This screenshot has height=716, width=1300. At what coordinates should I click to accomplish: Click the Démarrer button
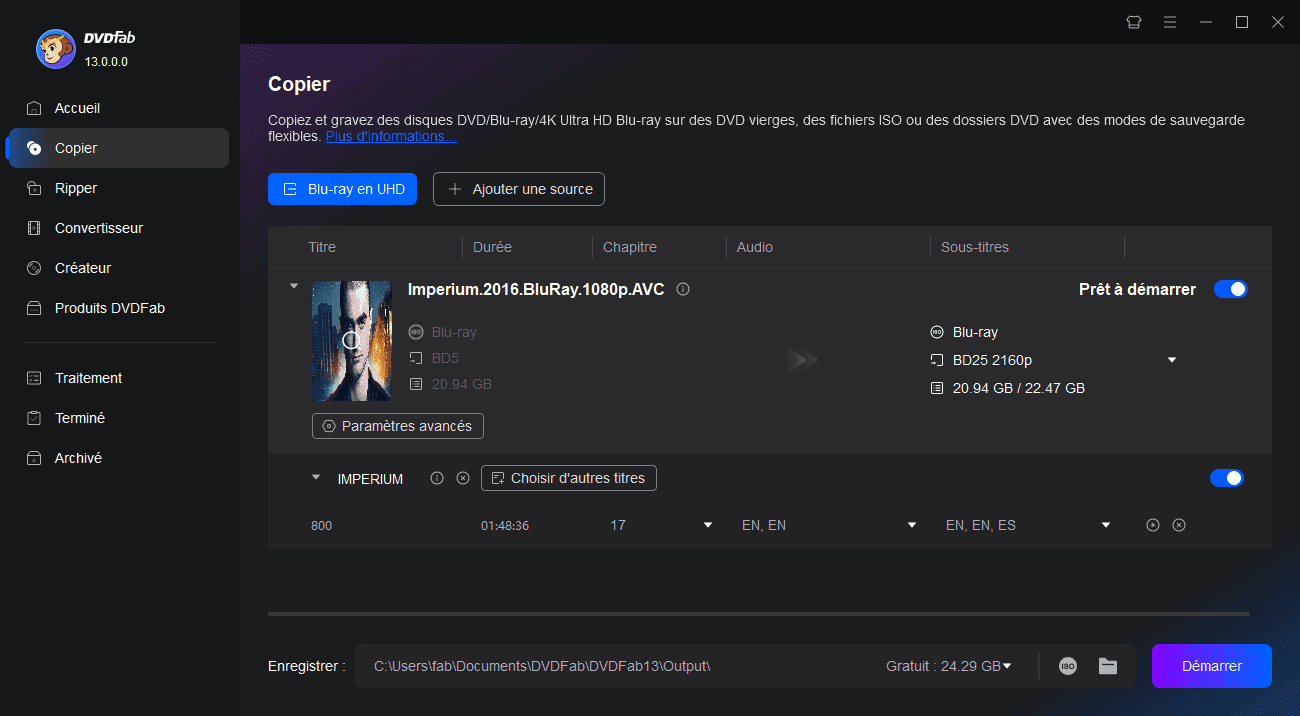(1212, 666)
